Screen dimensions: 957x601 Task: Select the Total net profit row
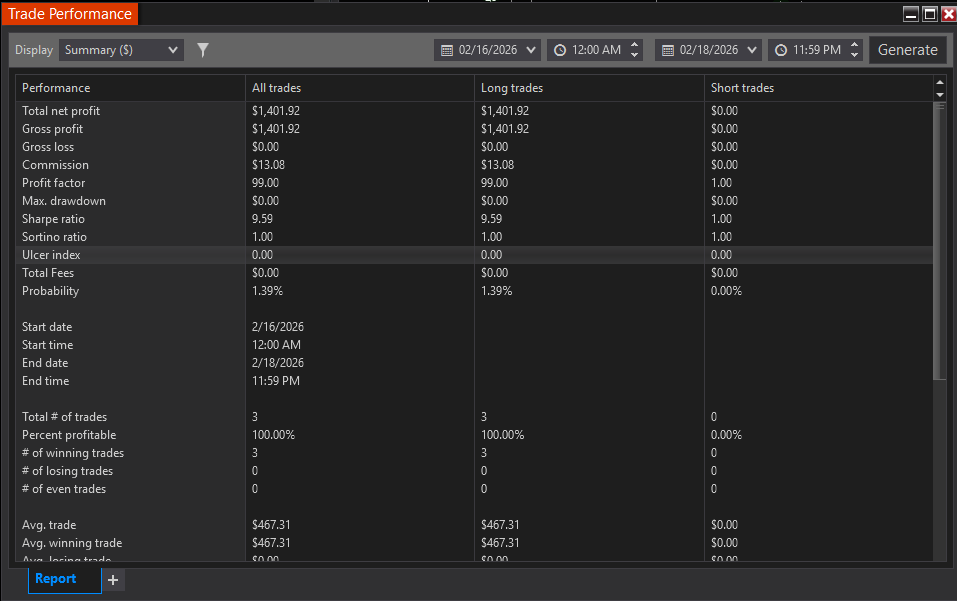[474, 111]
